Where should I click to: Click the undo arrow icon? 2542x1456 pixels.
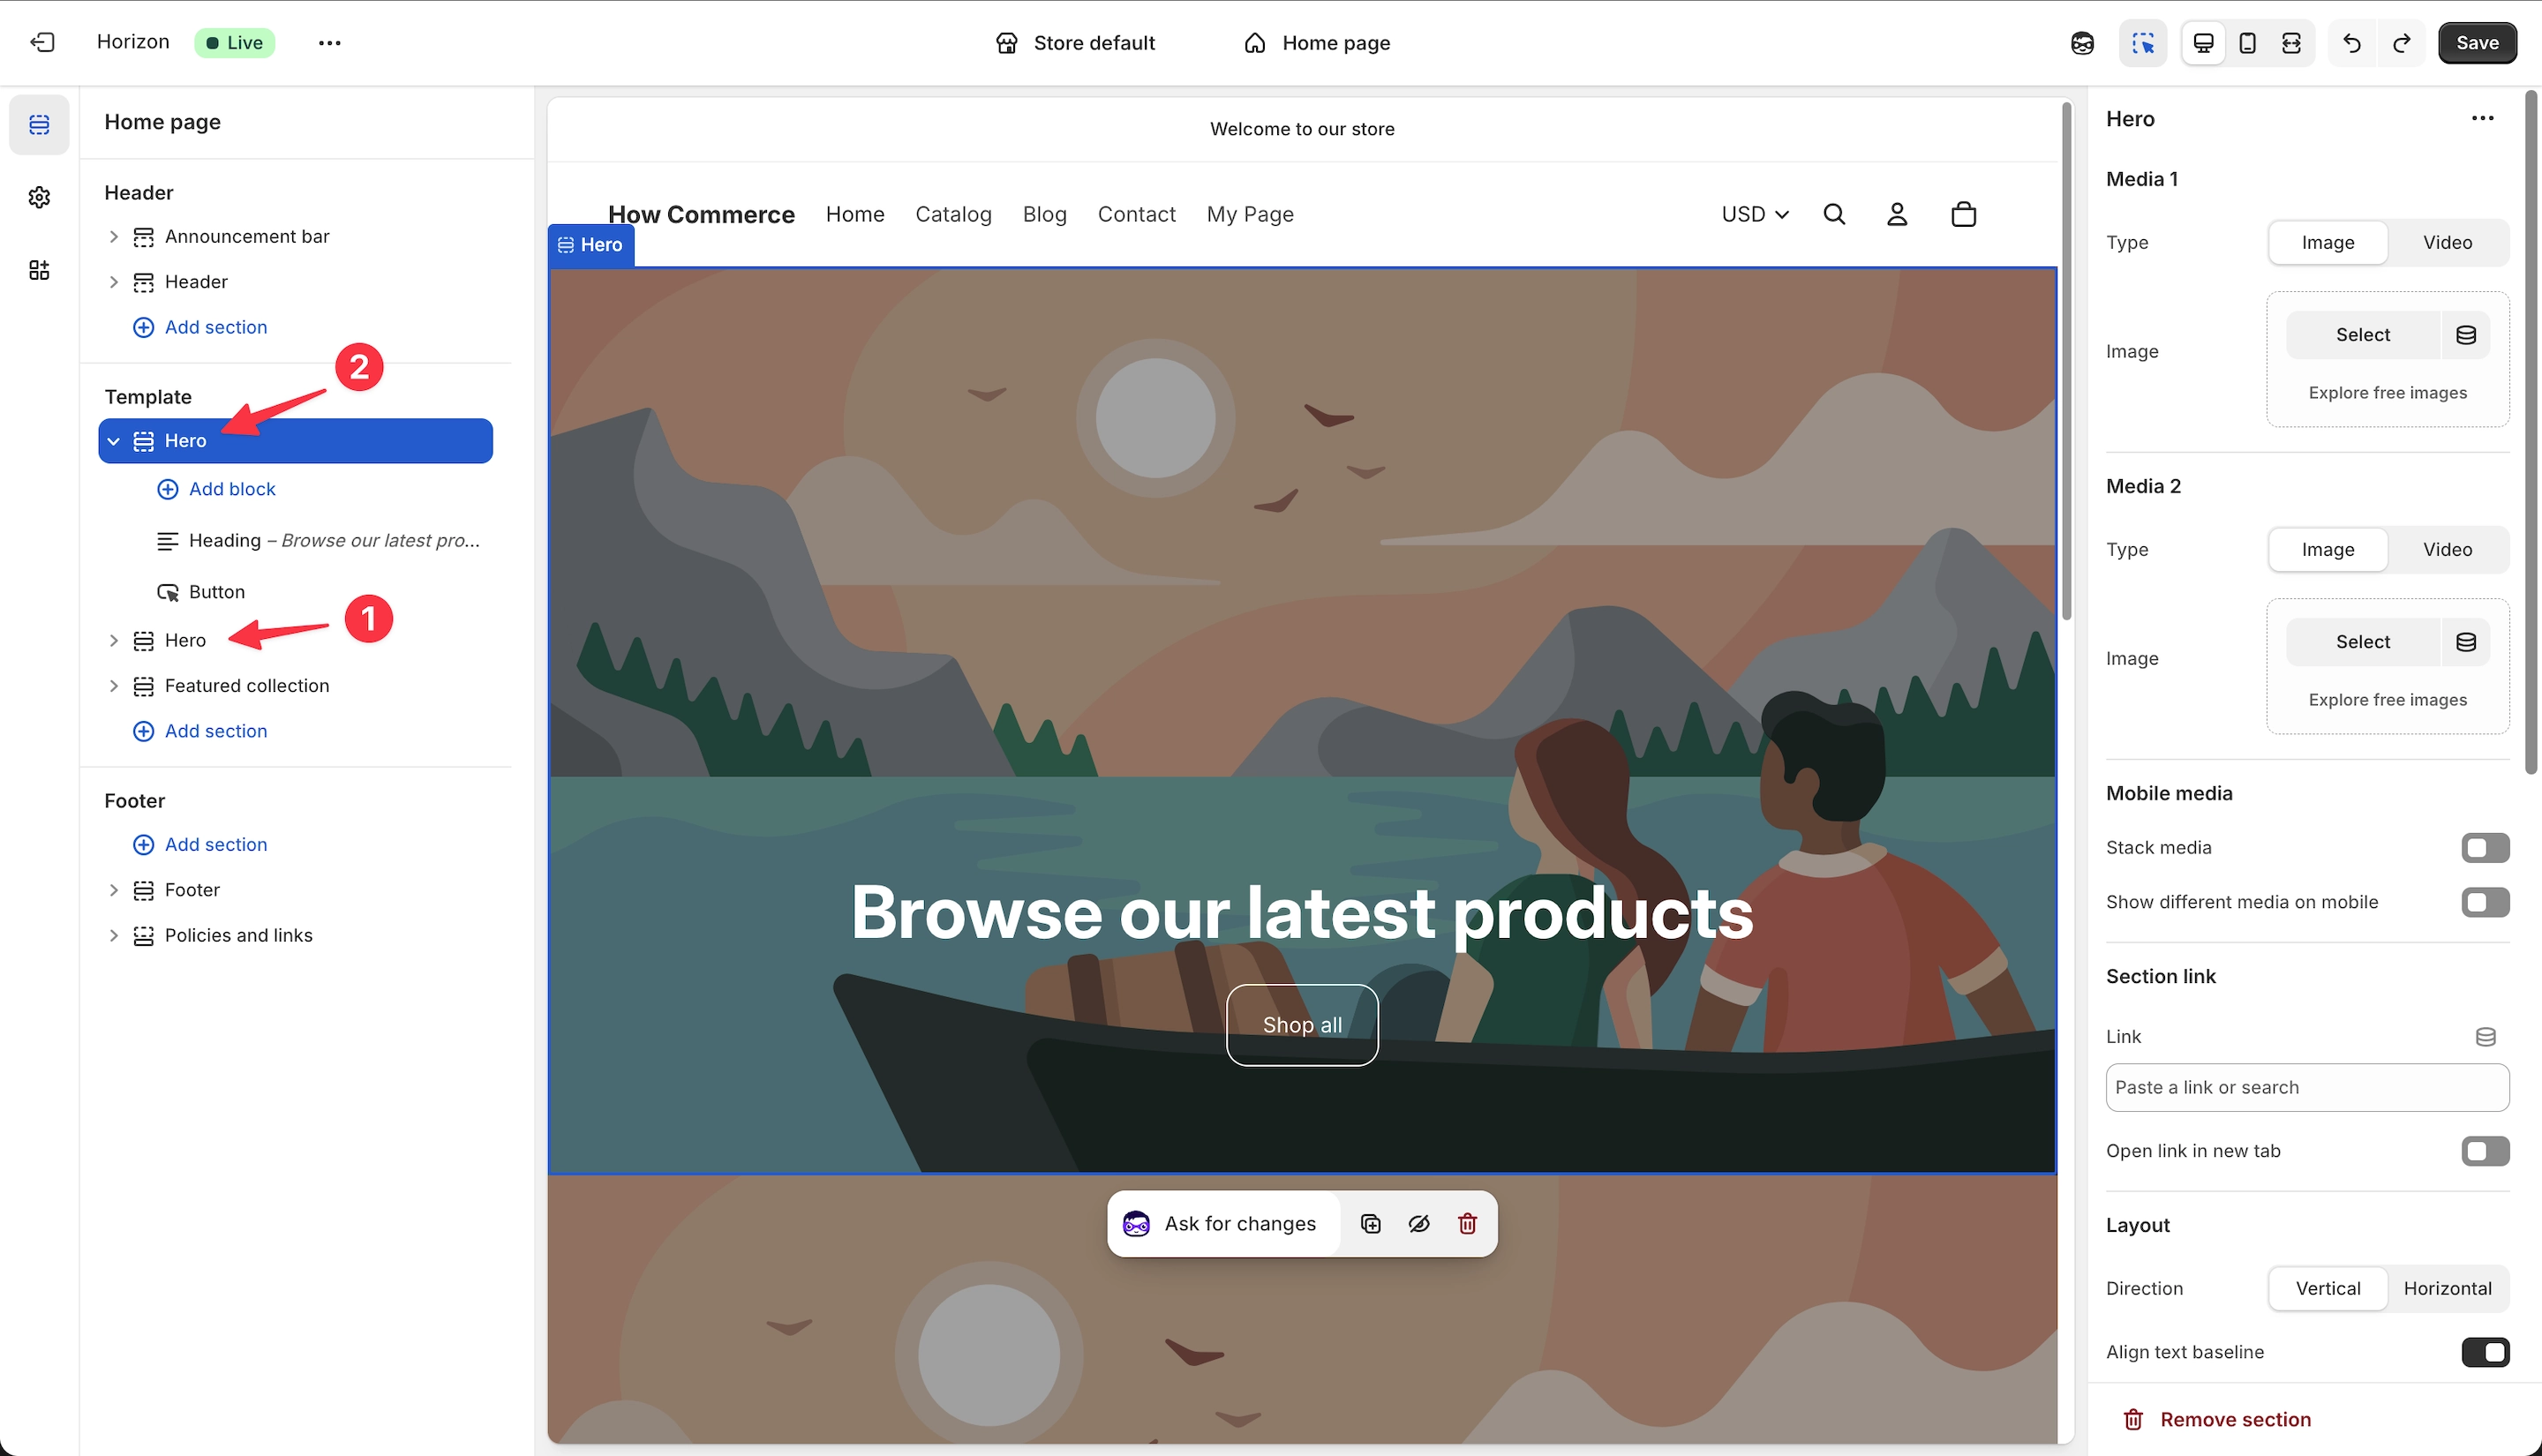[2352, 43]
